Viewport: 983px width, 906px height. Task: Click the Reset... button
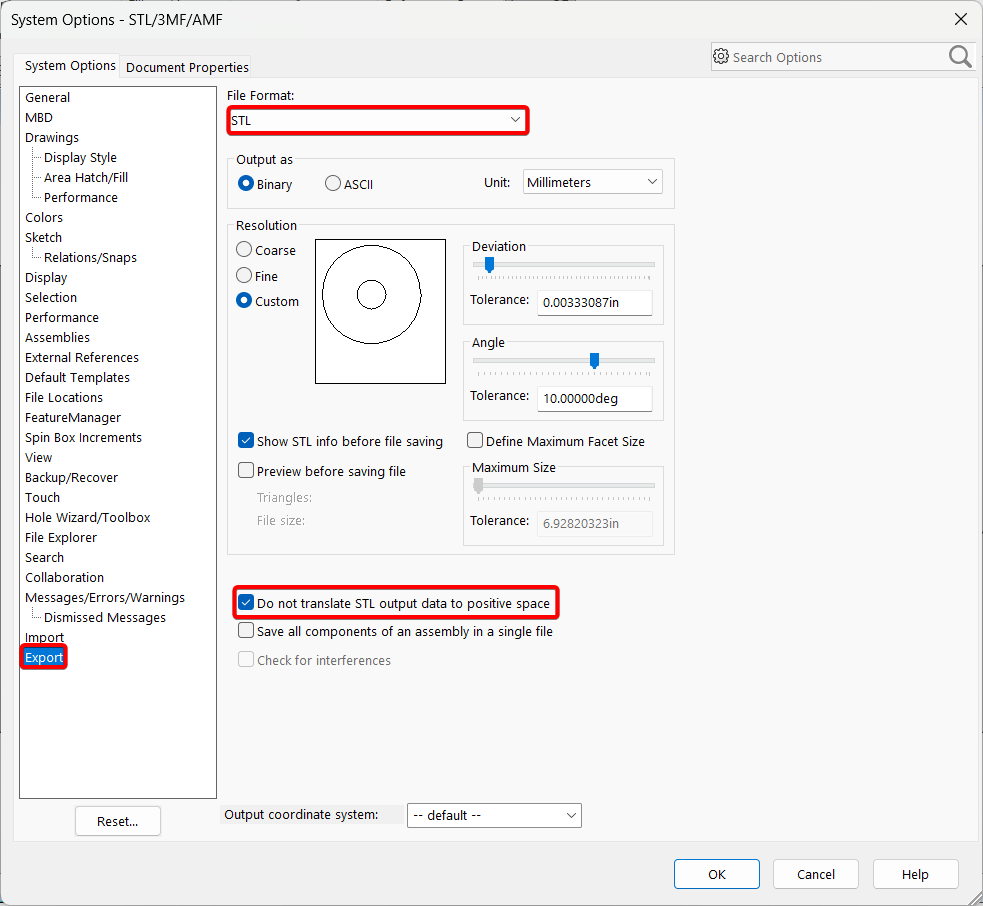(x=117, y=821)
